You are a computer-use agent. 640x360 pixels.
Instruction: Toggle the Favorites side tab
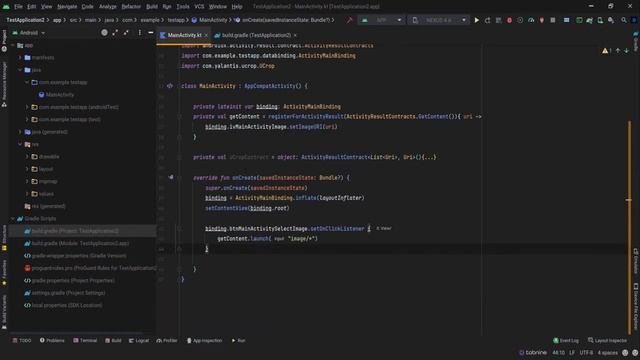[x=4, y=273]
